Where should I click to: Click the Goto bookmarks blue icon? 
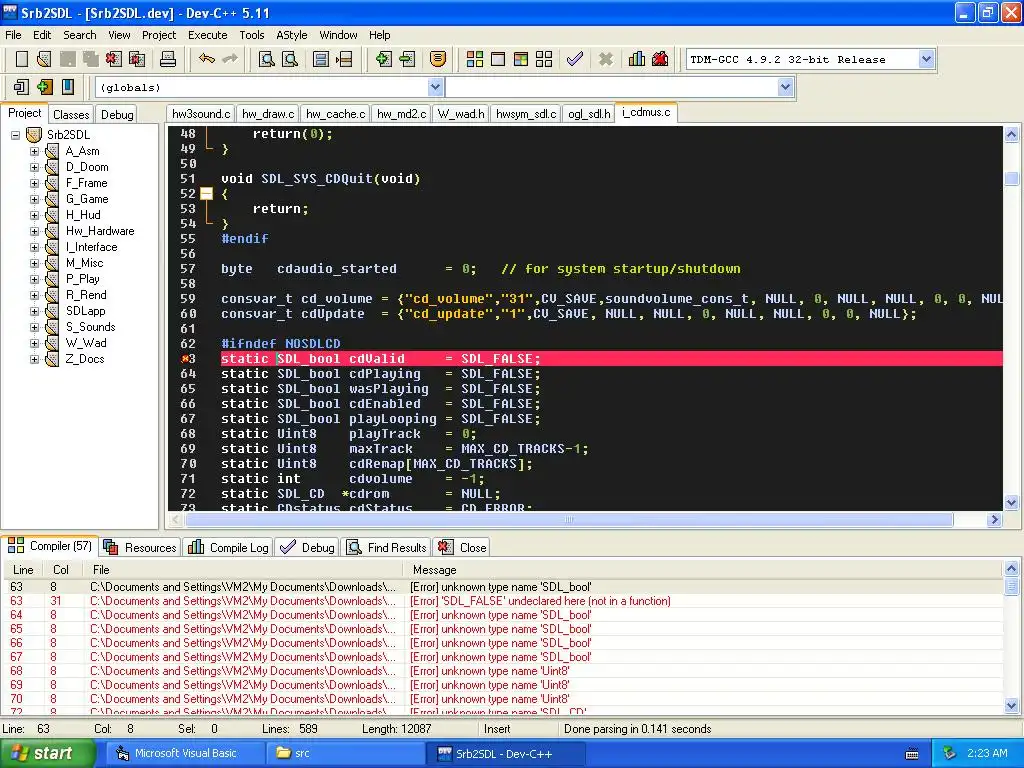(67, 87)
